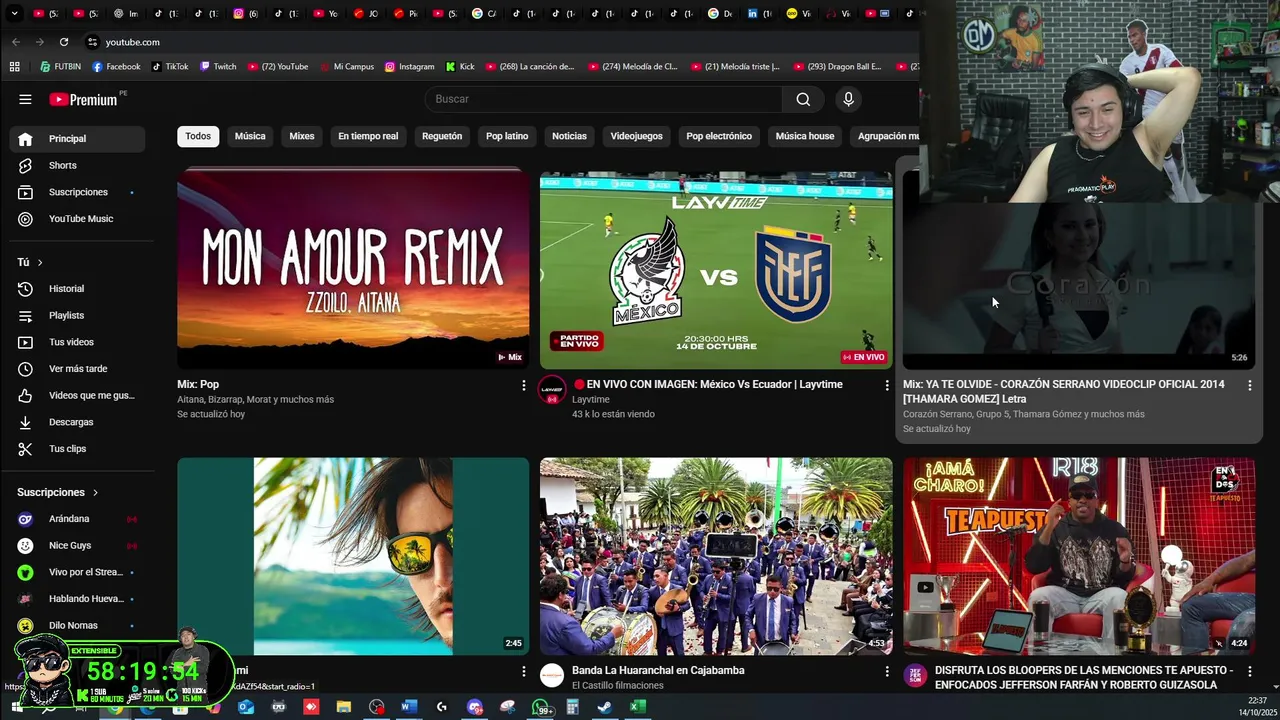Click the Layvtime channel name

591,399
